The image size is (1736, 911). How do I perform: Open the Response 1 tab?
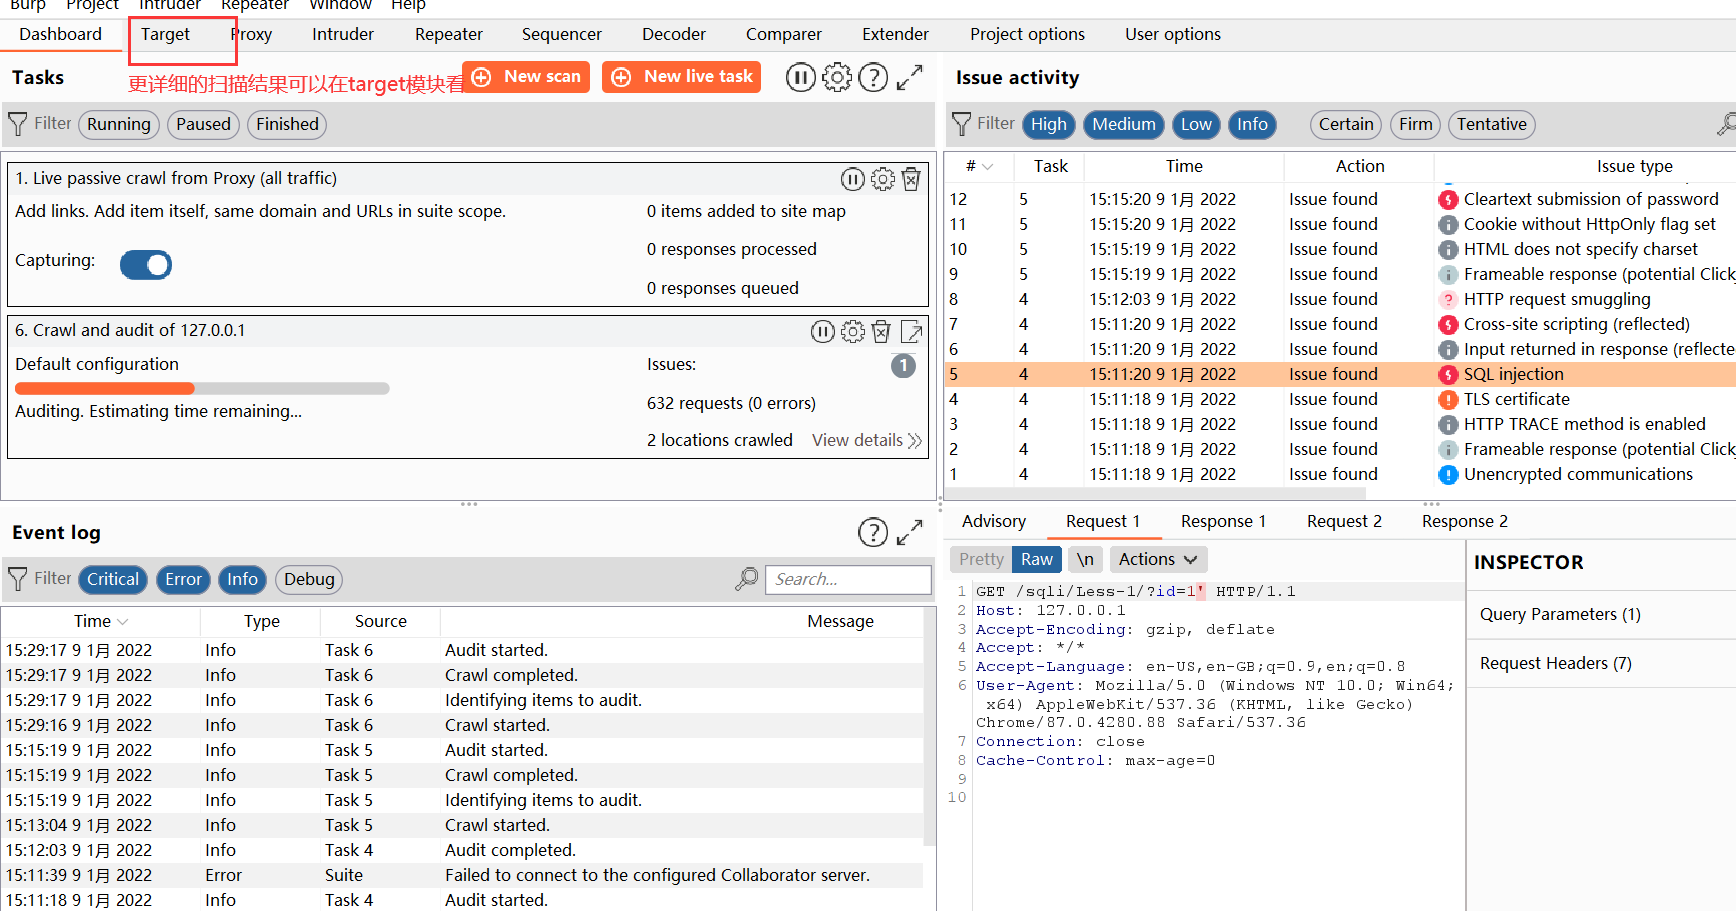click(x=1223, y=521)
